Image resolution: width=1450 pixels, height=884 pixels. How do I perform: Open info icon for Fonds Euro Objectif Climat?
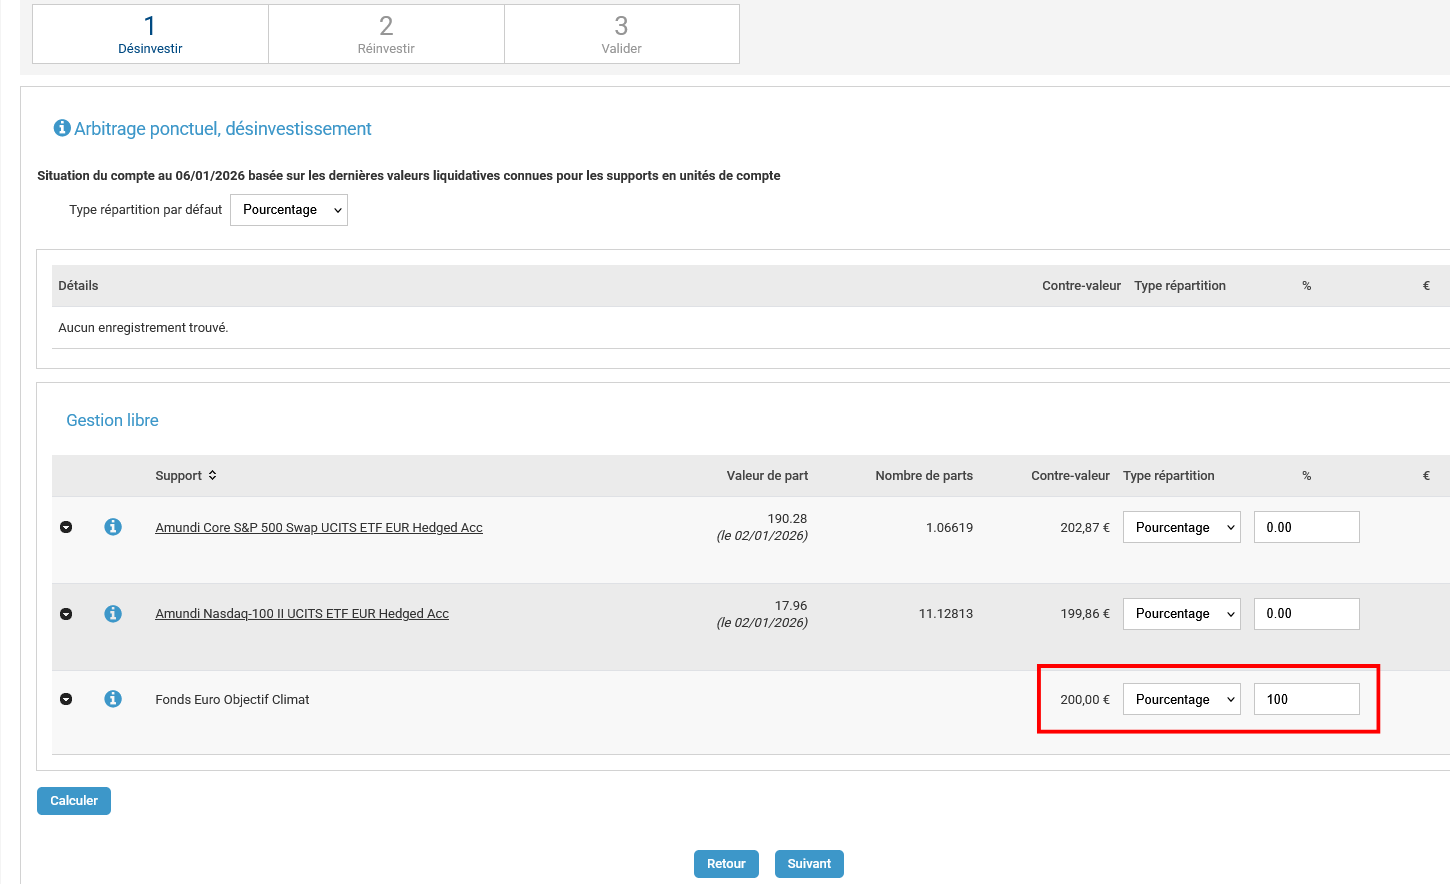113,699
